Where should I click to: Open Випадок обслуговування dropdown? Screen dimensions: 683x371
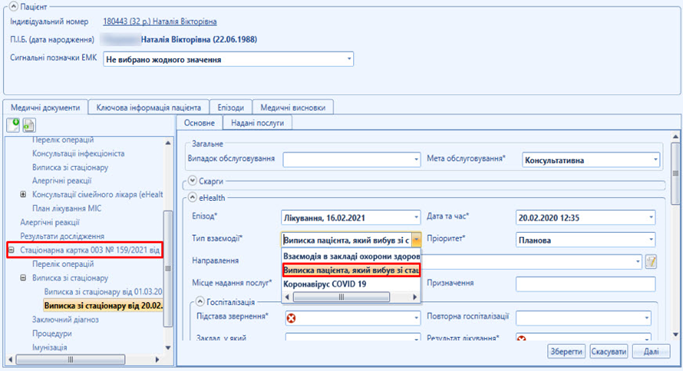[x=416, y=159]
